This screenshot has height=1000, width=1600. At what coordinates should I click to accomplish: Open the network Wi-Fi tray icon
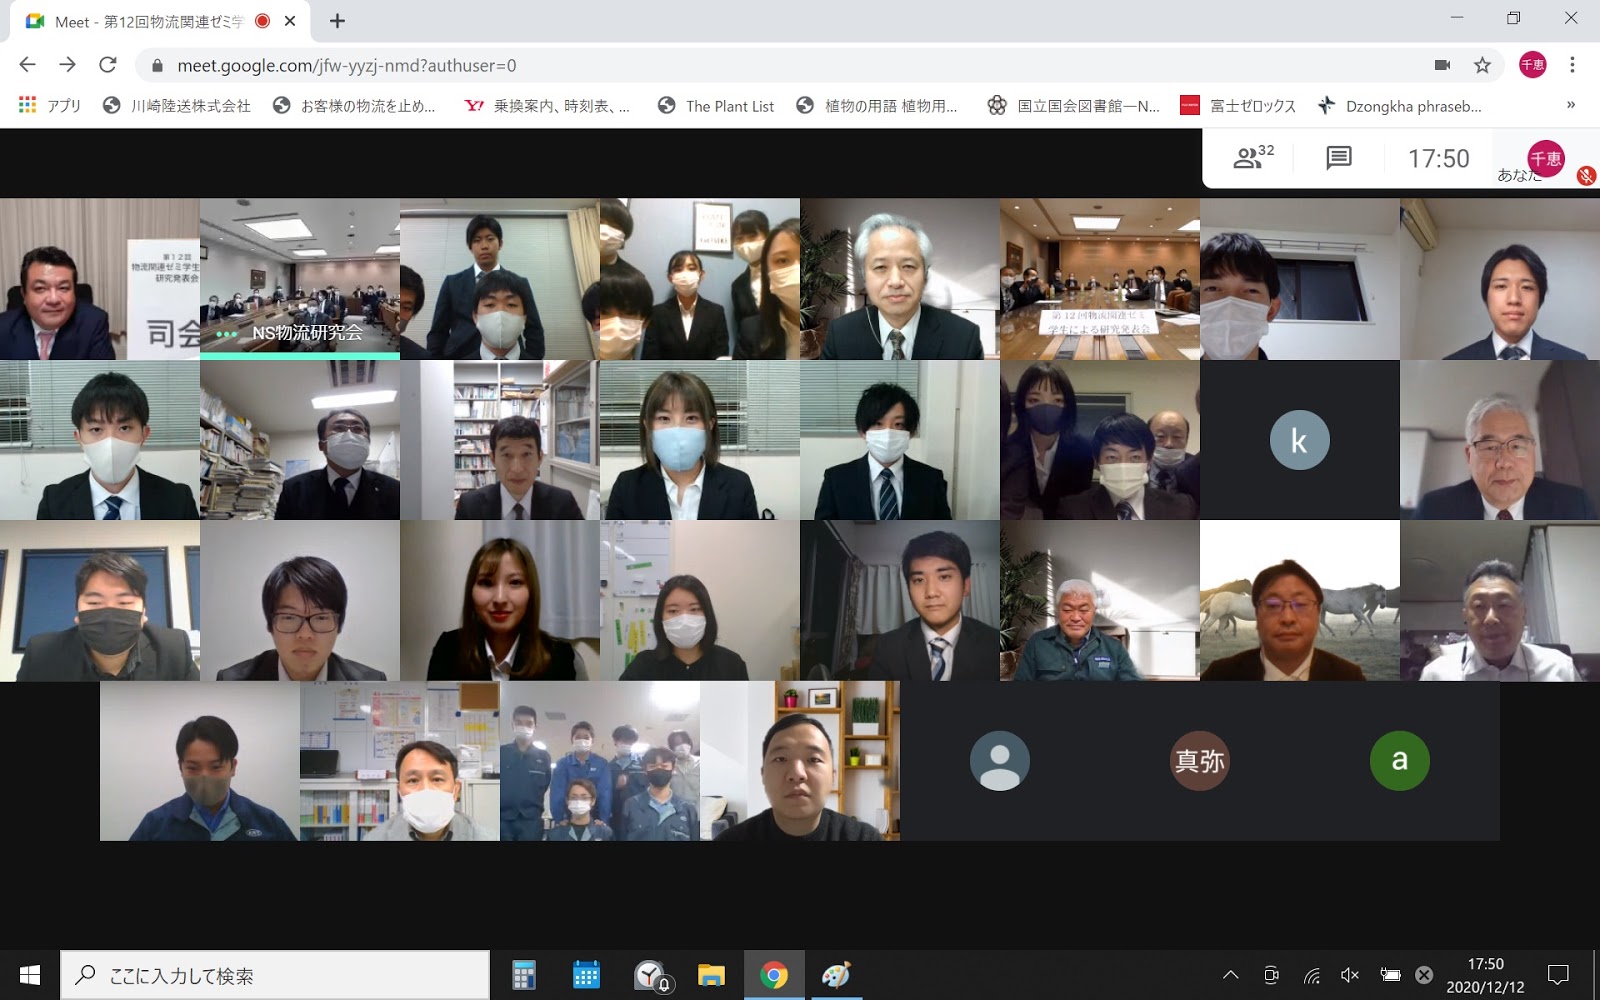tap(1311, 975)
